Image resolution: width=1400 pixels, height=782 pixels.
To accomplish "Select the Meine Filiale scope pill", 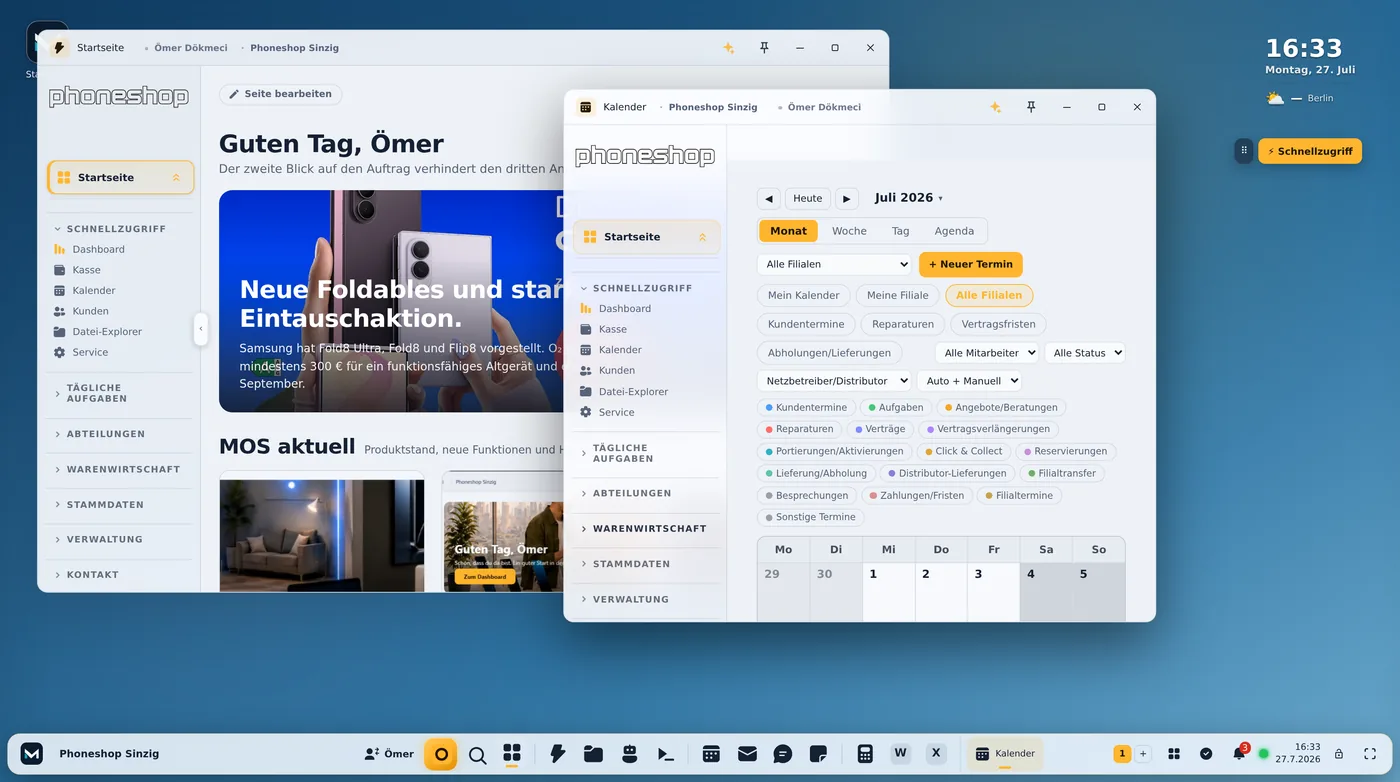I will pyautogui.click(x=898, y=295).
